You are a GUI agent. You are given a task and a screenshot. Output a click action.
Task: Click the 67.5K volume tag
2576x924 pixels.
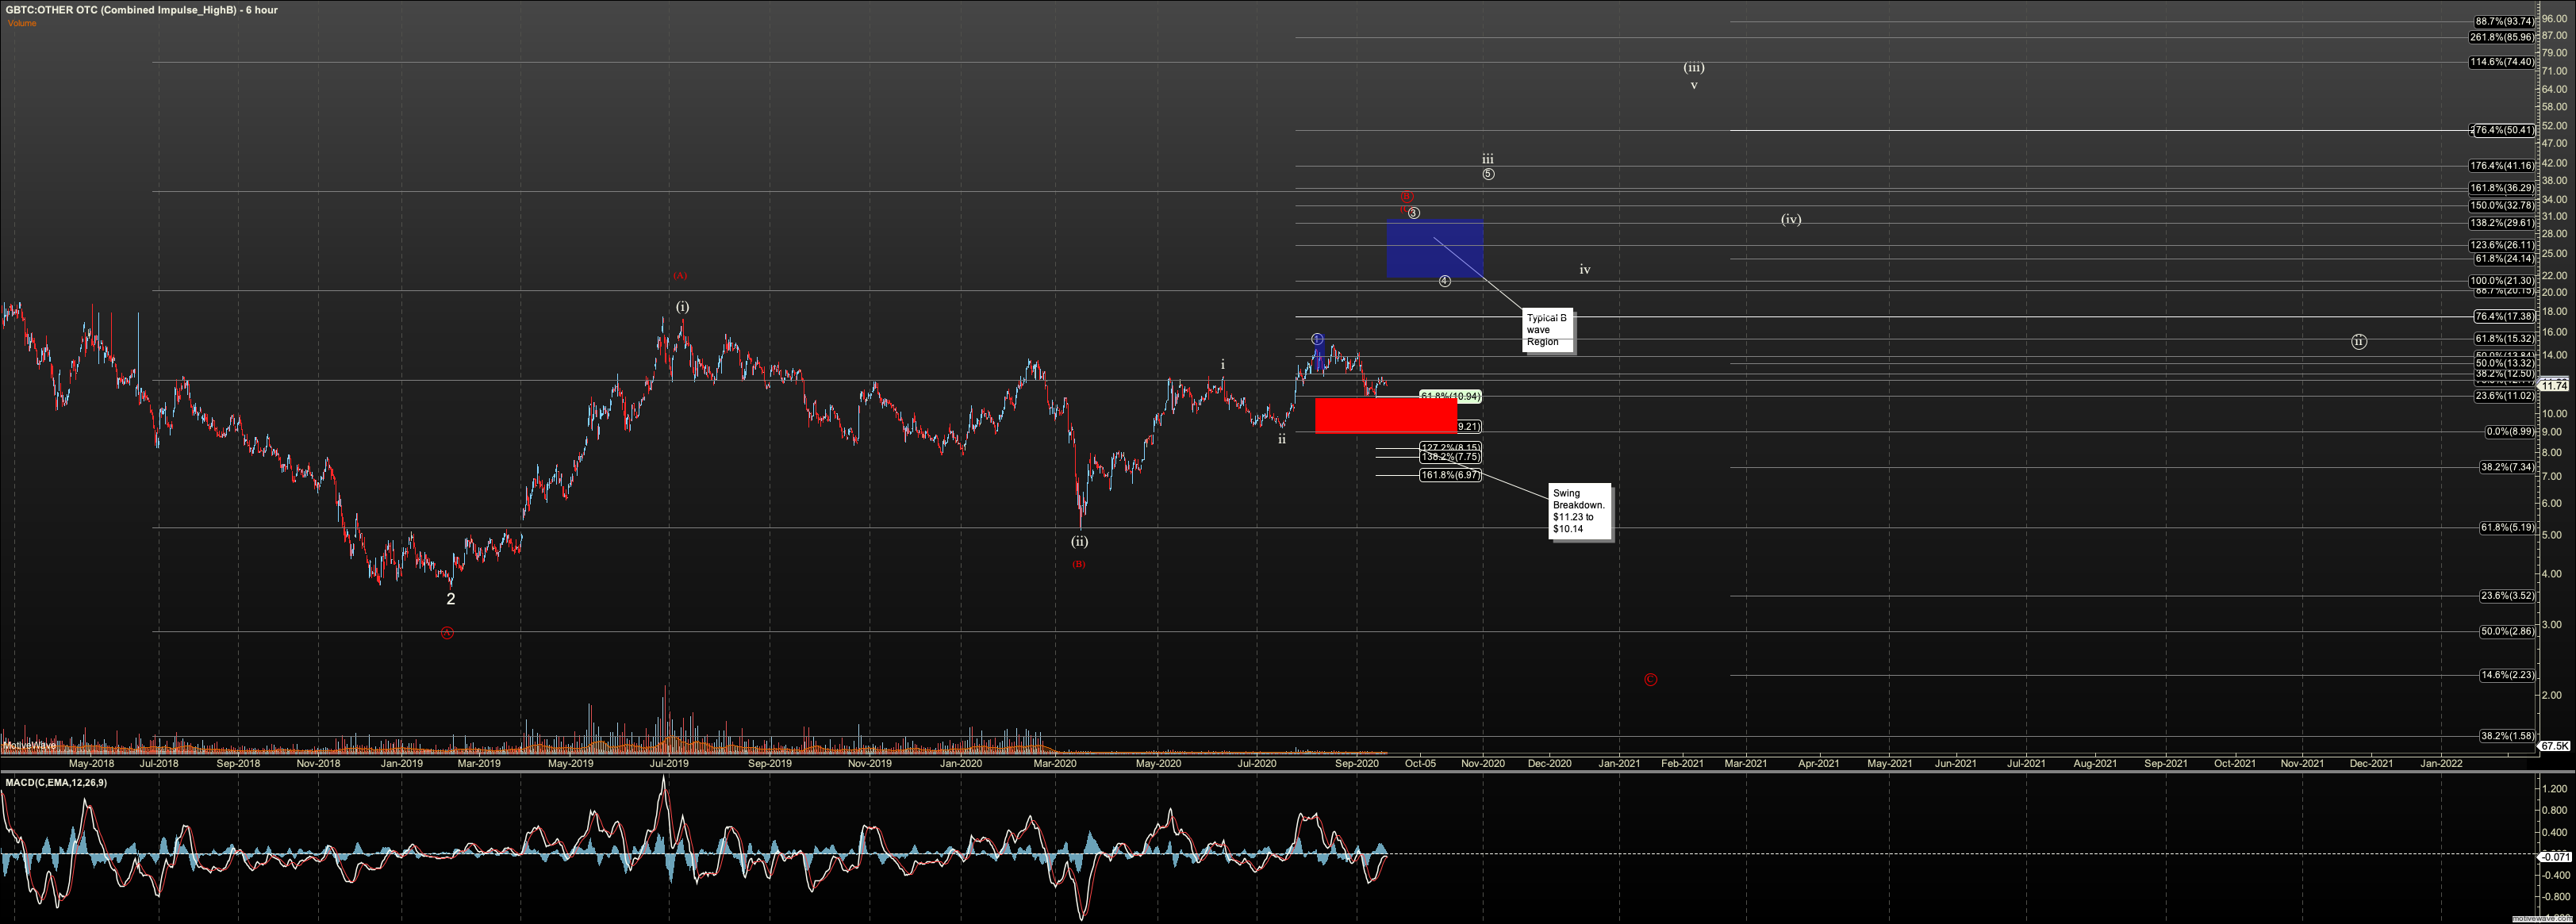point(2555,746)
